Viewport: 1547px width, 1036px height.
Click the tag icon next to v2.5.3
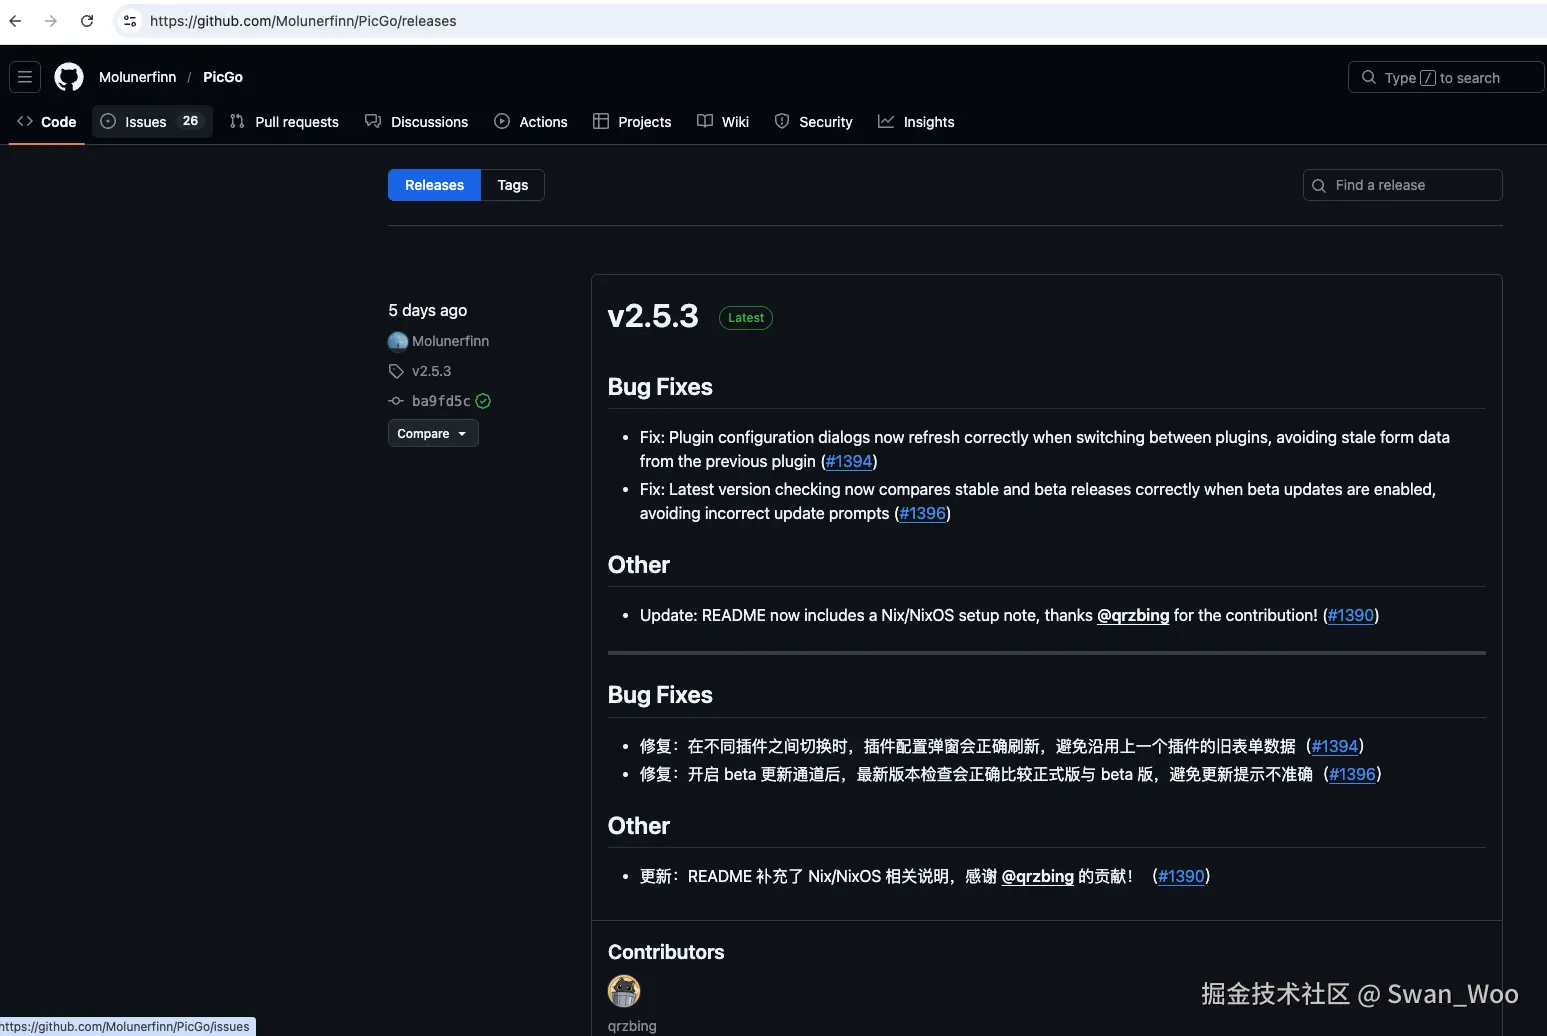pyautogui.click(x=396, y=371)
